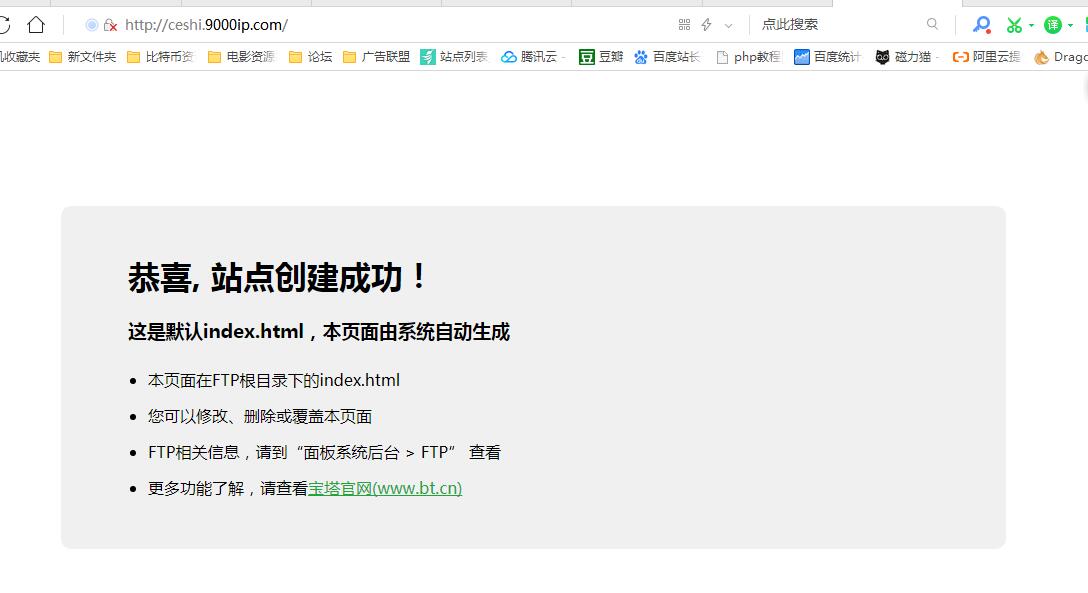Open the 广告联盟 bookmark folder

(376, 57)
